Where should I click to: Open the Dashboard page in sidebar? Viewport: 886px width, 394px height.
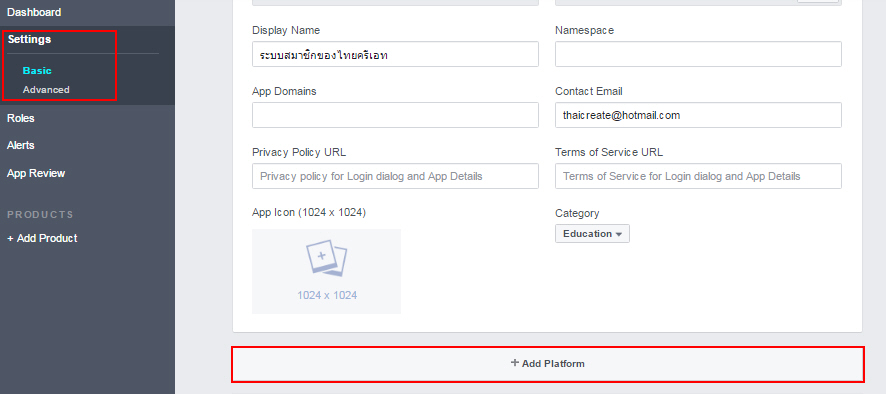coord(34,12)
